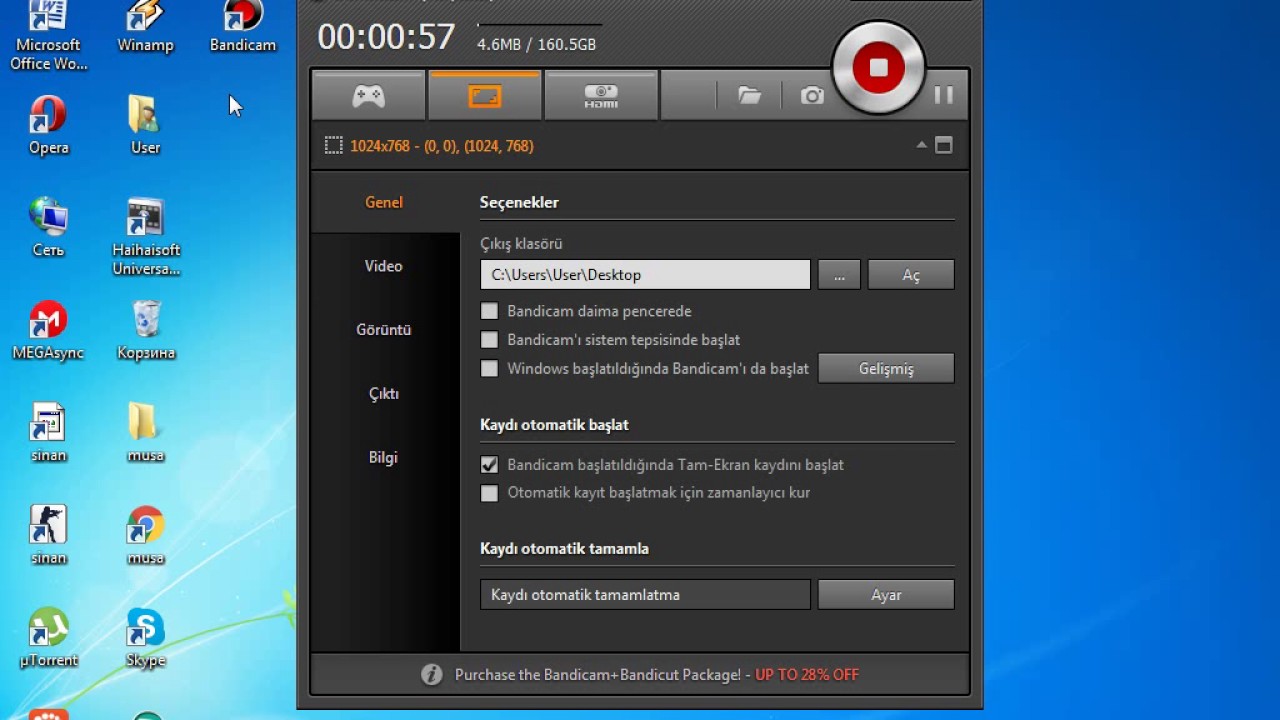
Task: Click the 'Kaydı otomatik tamamlatma' field
Action: tap(645, 595)
